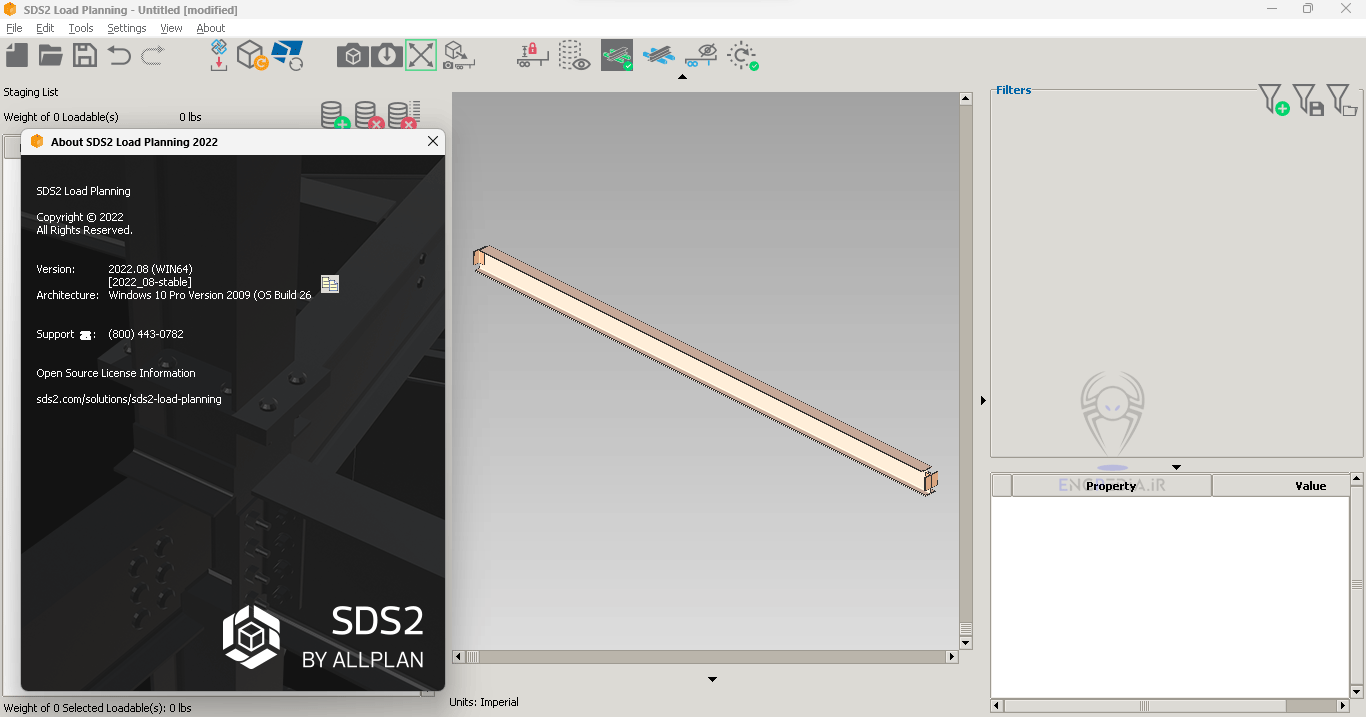Image resolution: width=1366 pixels, height=717 pixels.
Task: Open a file with the folder icon
Action: click(x=51, y=55)
